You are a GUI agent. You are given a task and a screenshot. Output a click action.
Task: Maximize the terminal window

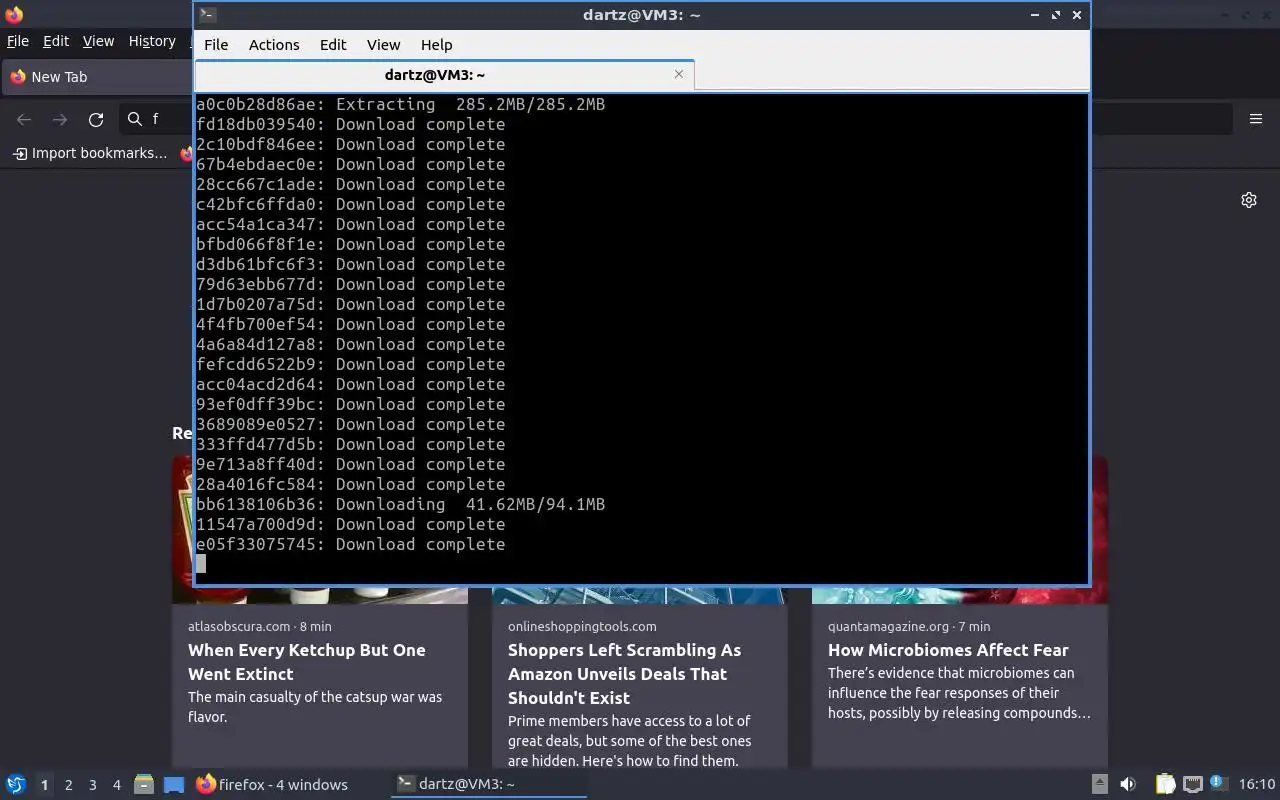1055,14
